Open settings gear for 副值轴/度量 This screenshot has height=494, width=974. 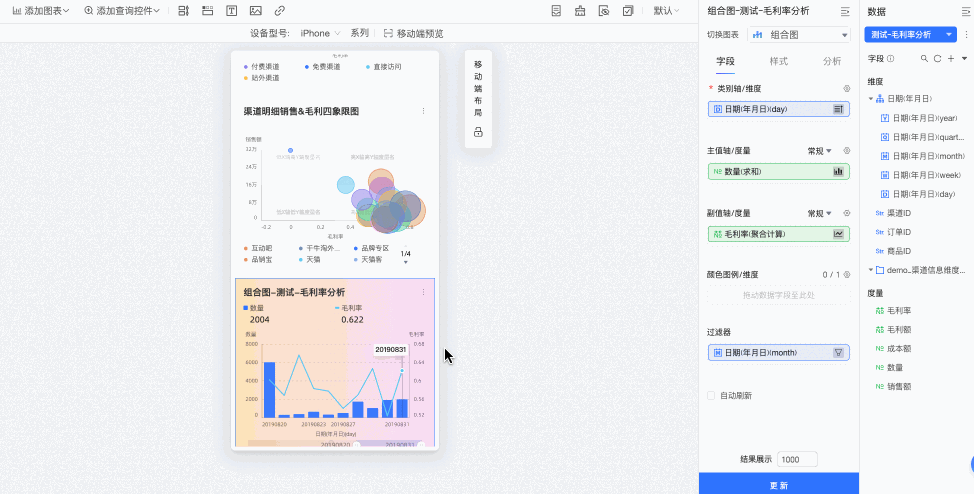click(x=847, y=213)
